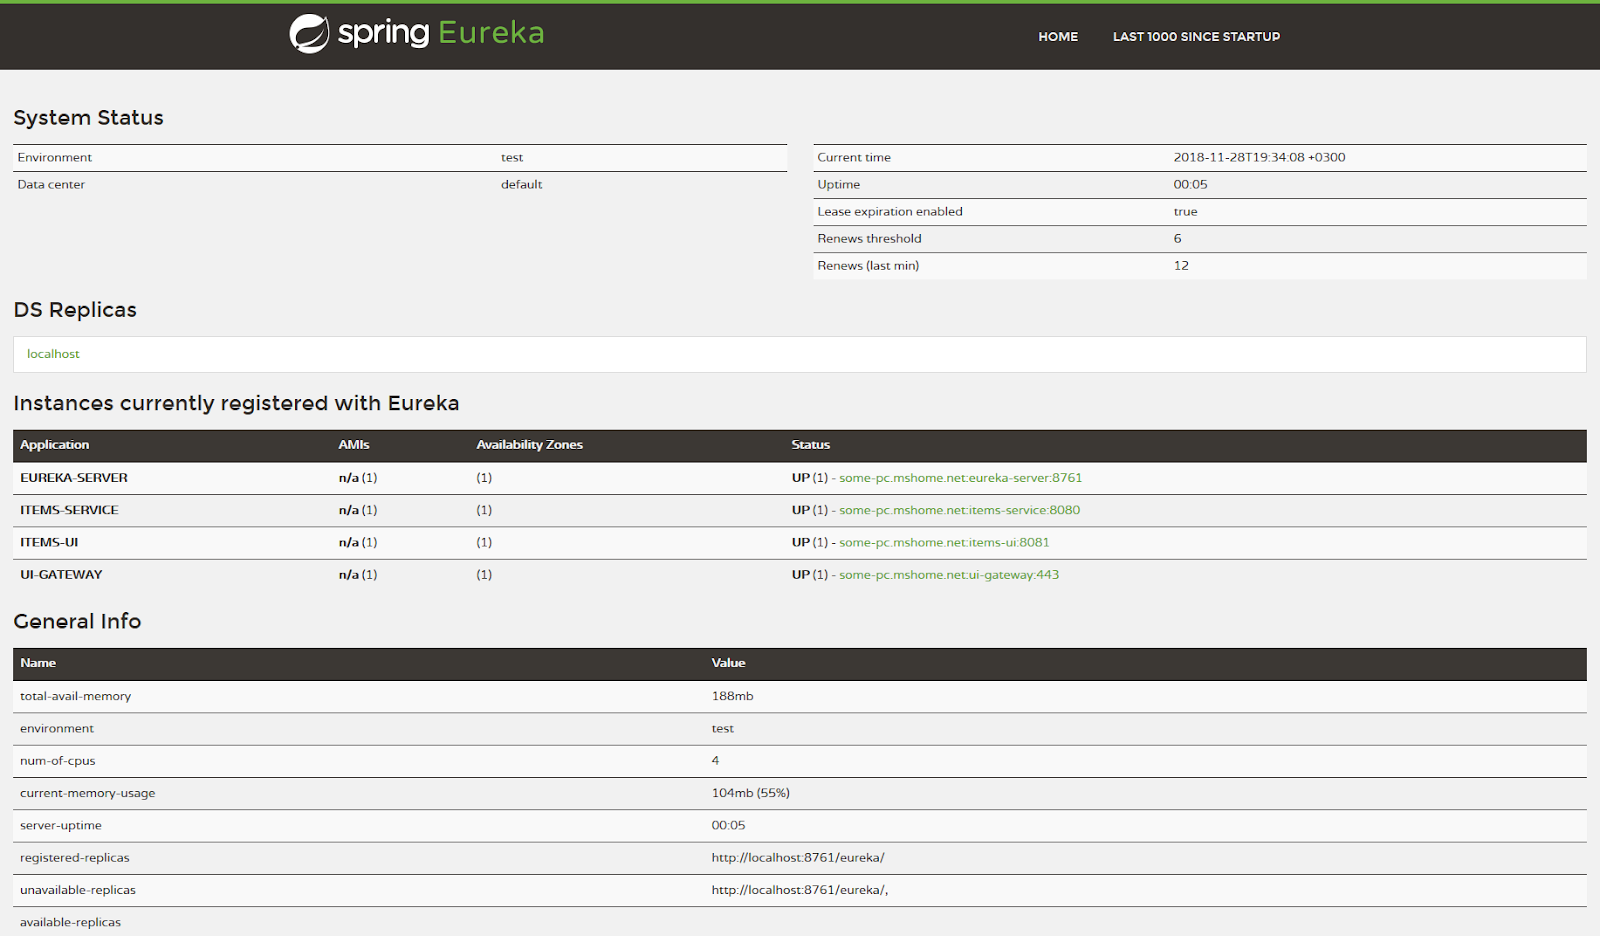Select the registered-replicas URL value
Viewport: 1600px width, 936px height.
pyautogui.click(x=798, y=858)
